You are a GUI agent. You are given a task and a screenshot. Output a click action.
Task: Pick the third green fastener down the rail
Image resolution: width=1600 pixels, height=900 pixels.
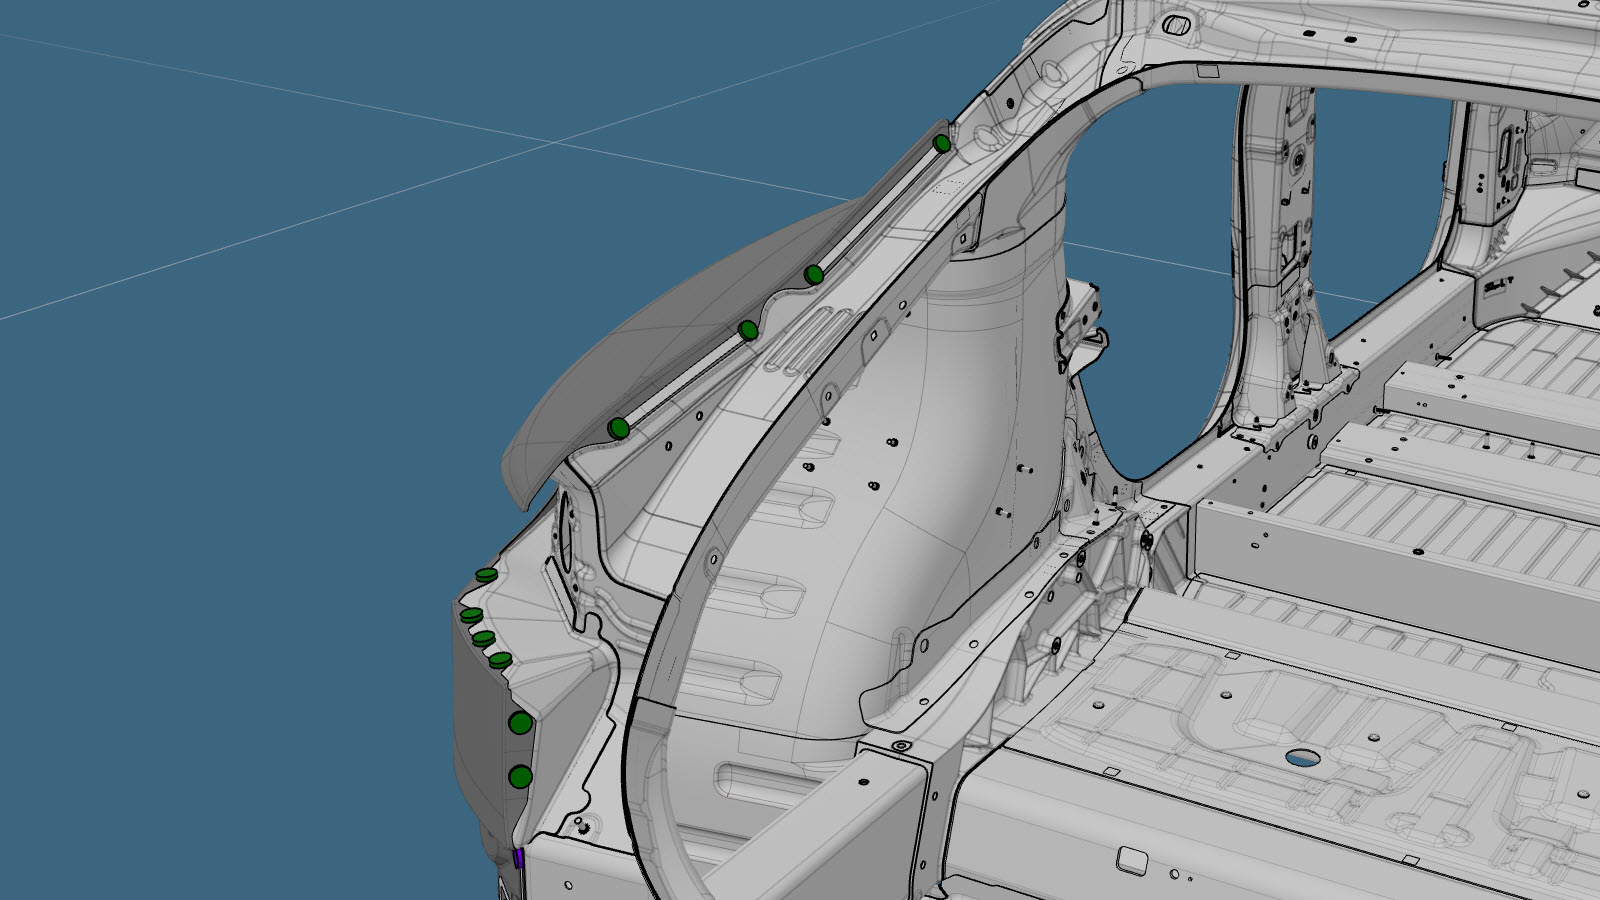coord(748,330)
